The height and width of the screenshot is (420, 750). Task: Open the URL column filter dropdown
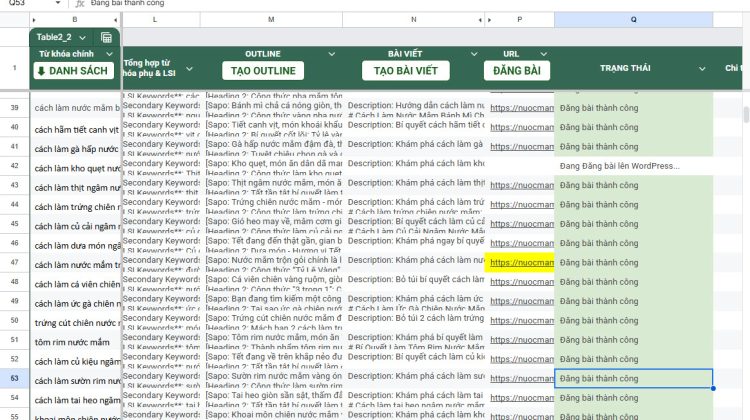click(545, 53)
